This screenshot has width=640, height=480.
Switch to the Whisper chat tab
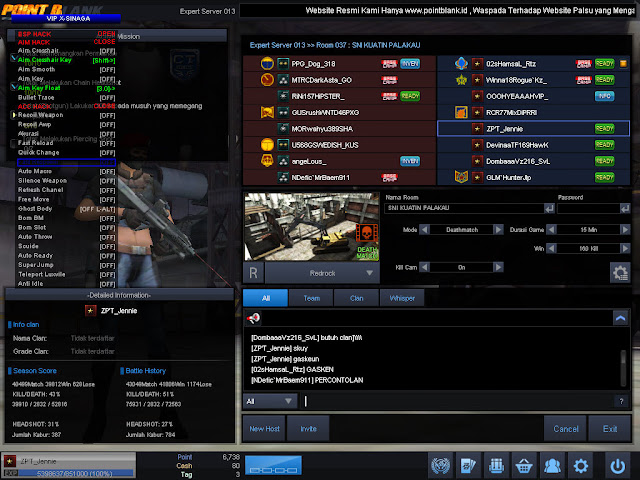coord(402,298)
